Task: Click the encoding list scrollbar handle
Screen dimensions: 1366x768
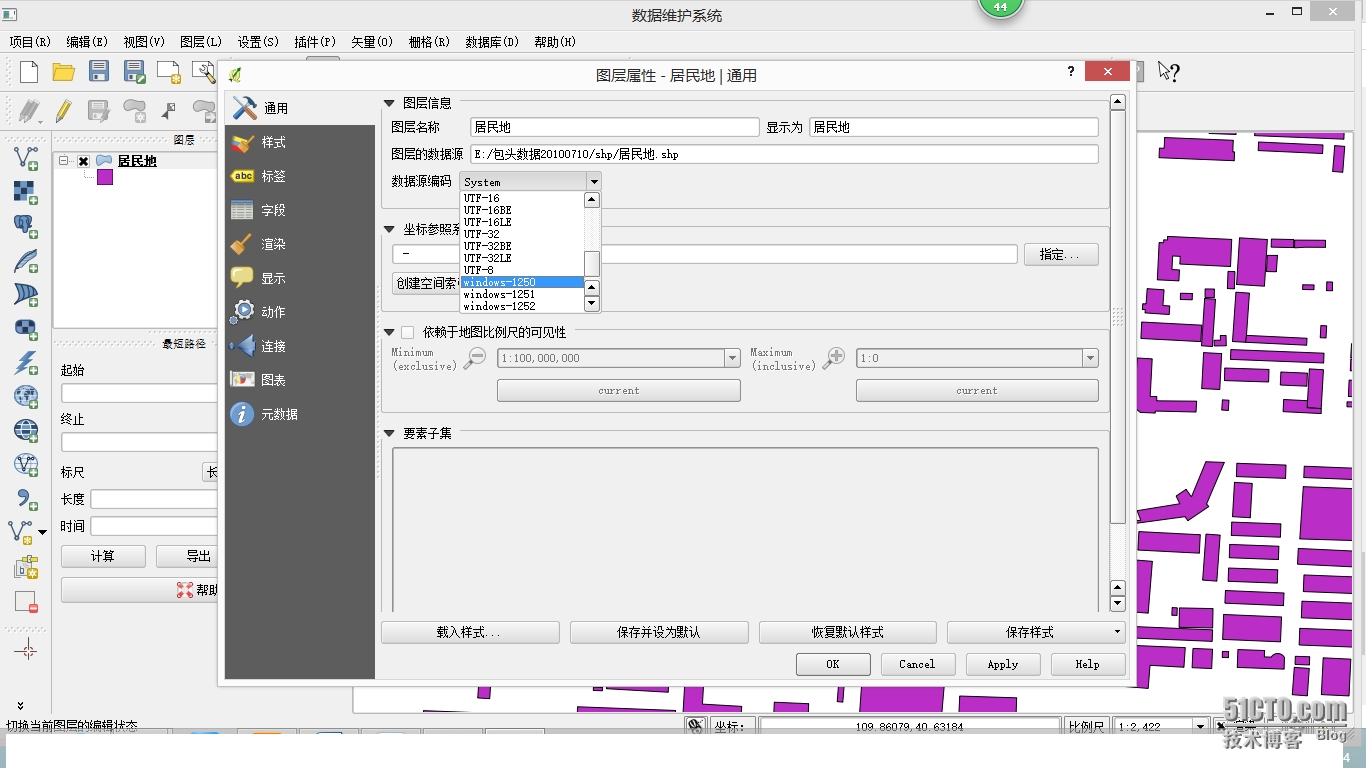Action: (x=592, y=263)
